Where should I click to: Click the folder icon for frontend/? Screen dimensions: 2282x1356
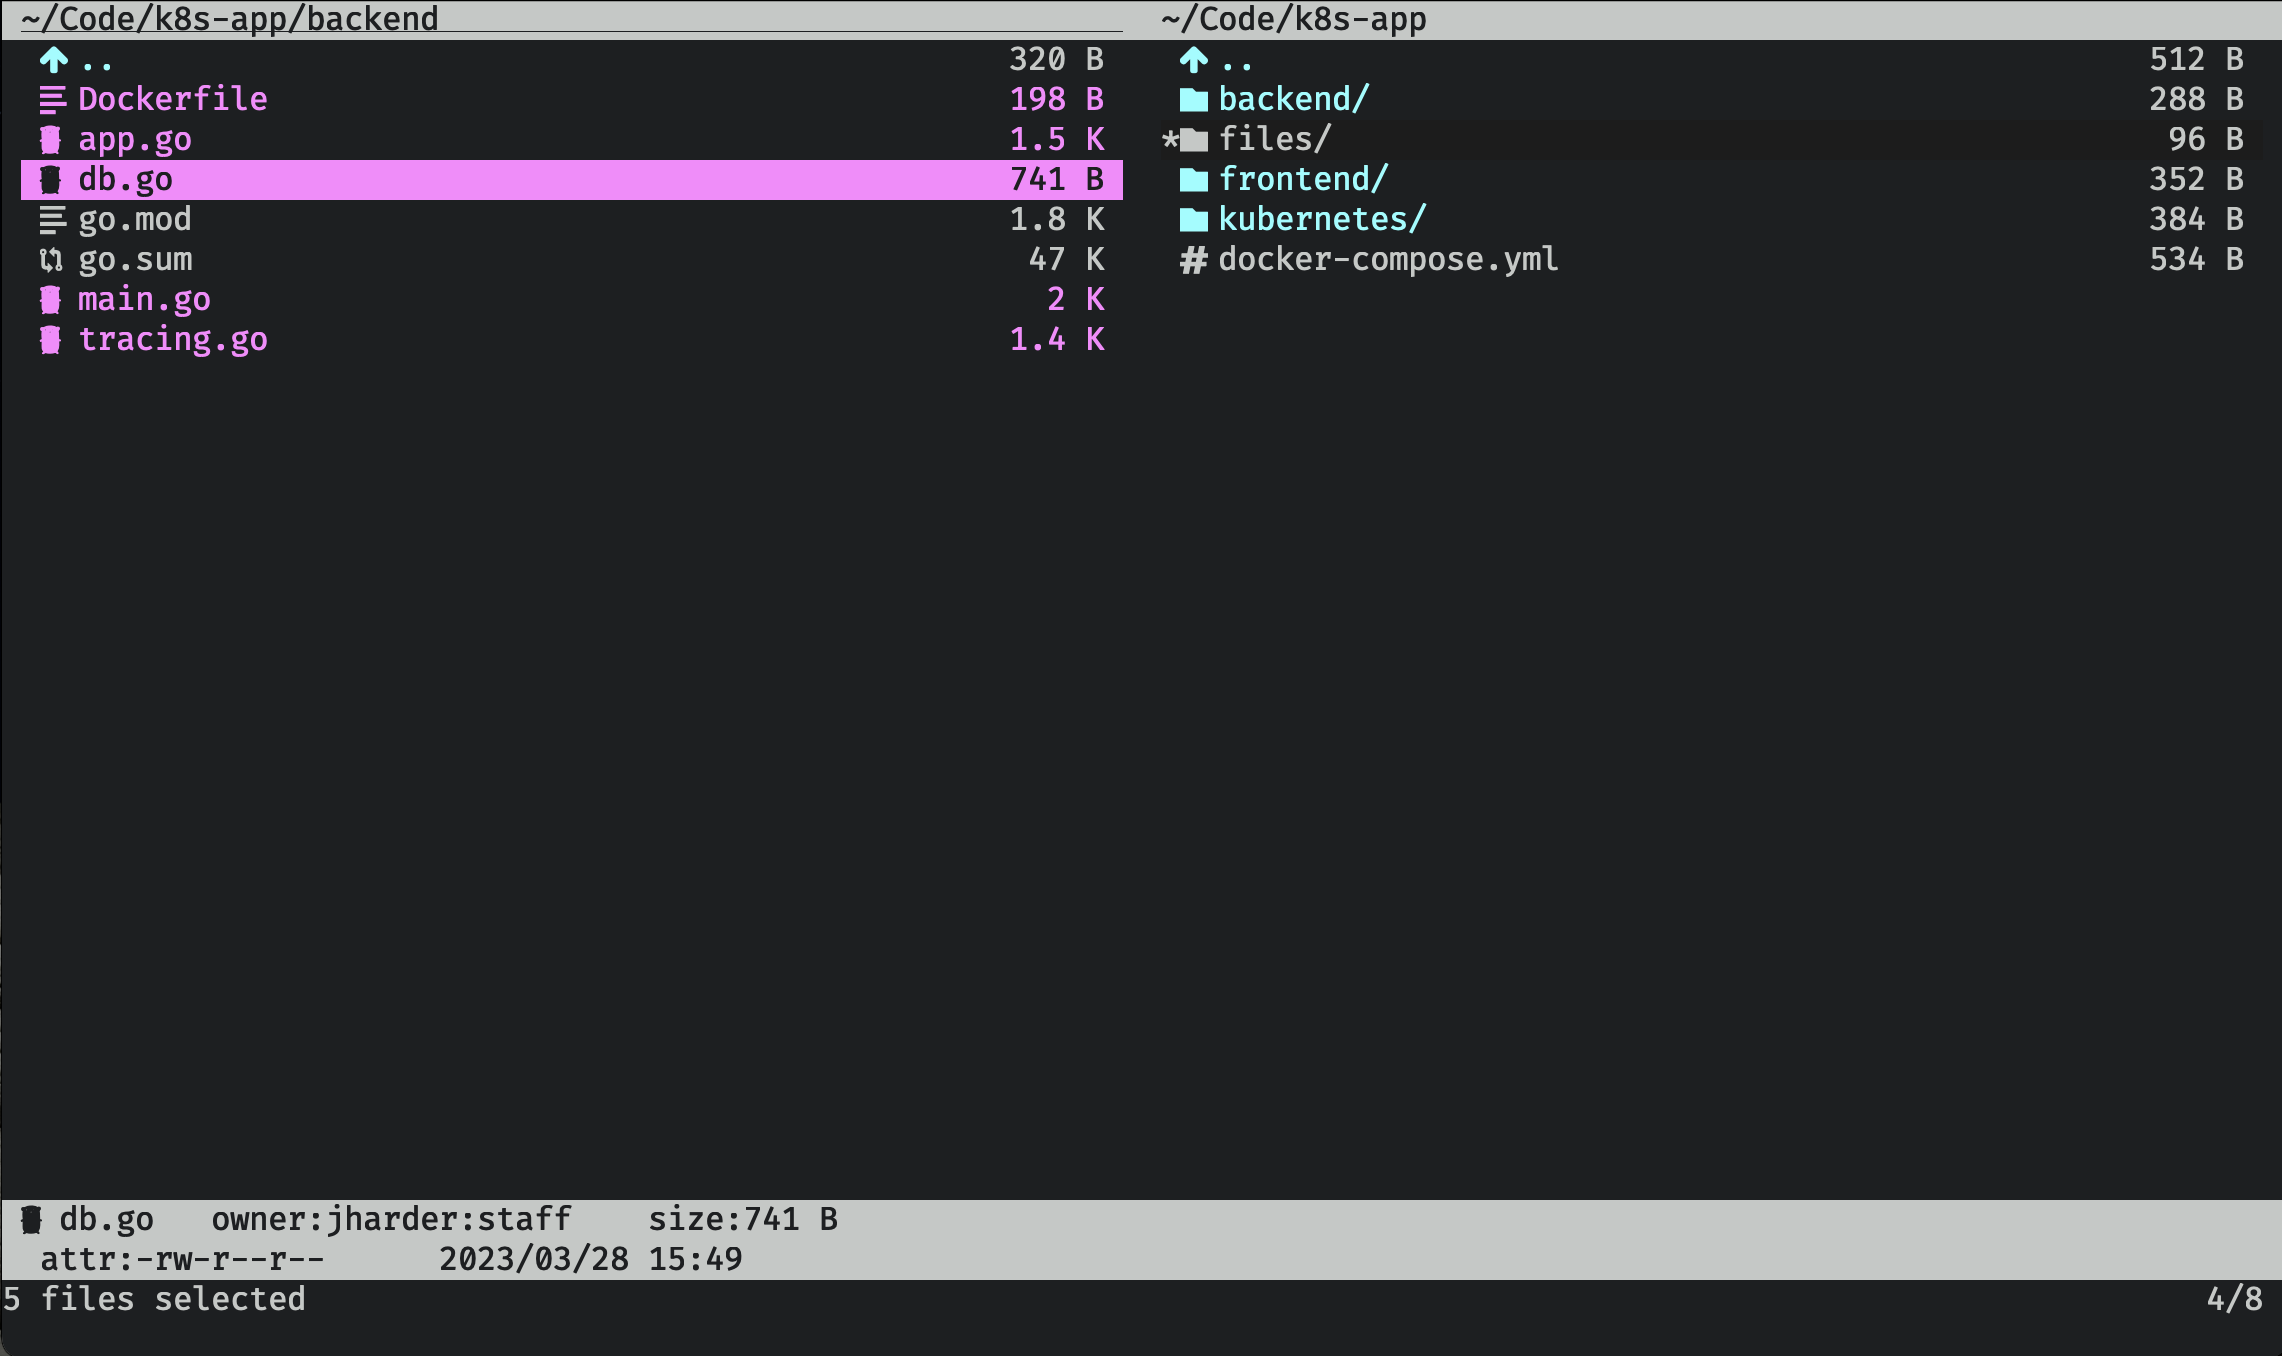click(1194, 180)
